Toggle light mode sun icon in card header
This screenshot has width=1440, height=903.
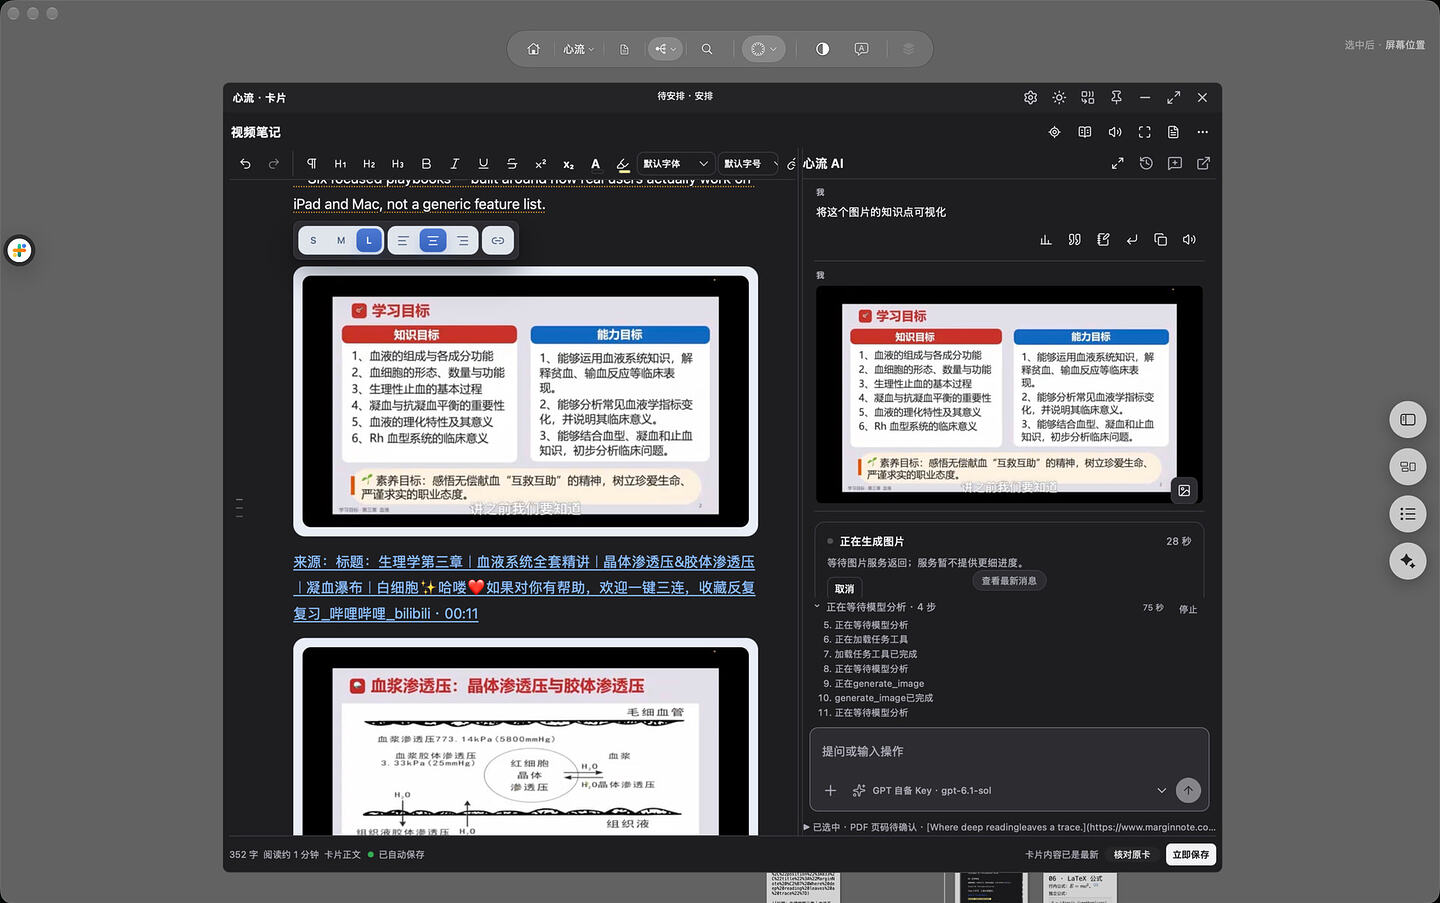[1059, 97]
